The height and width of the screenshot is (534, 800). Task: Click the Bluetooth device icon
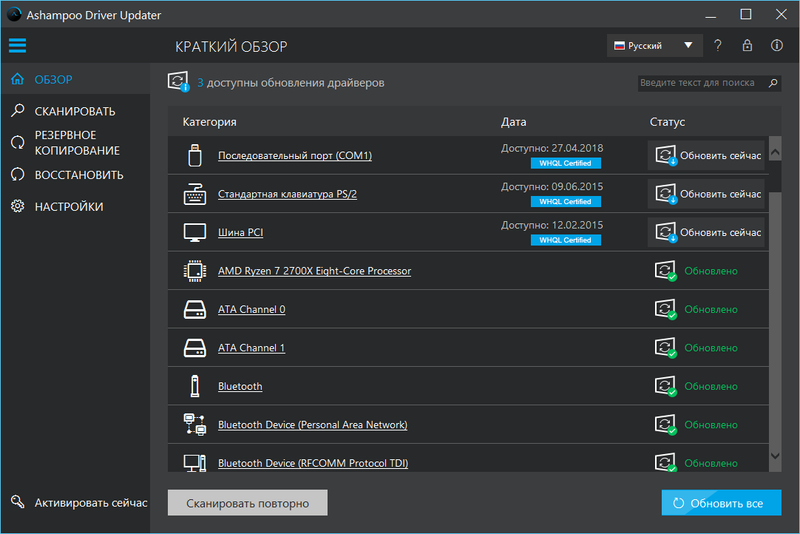(x=194, y=386)
